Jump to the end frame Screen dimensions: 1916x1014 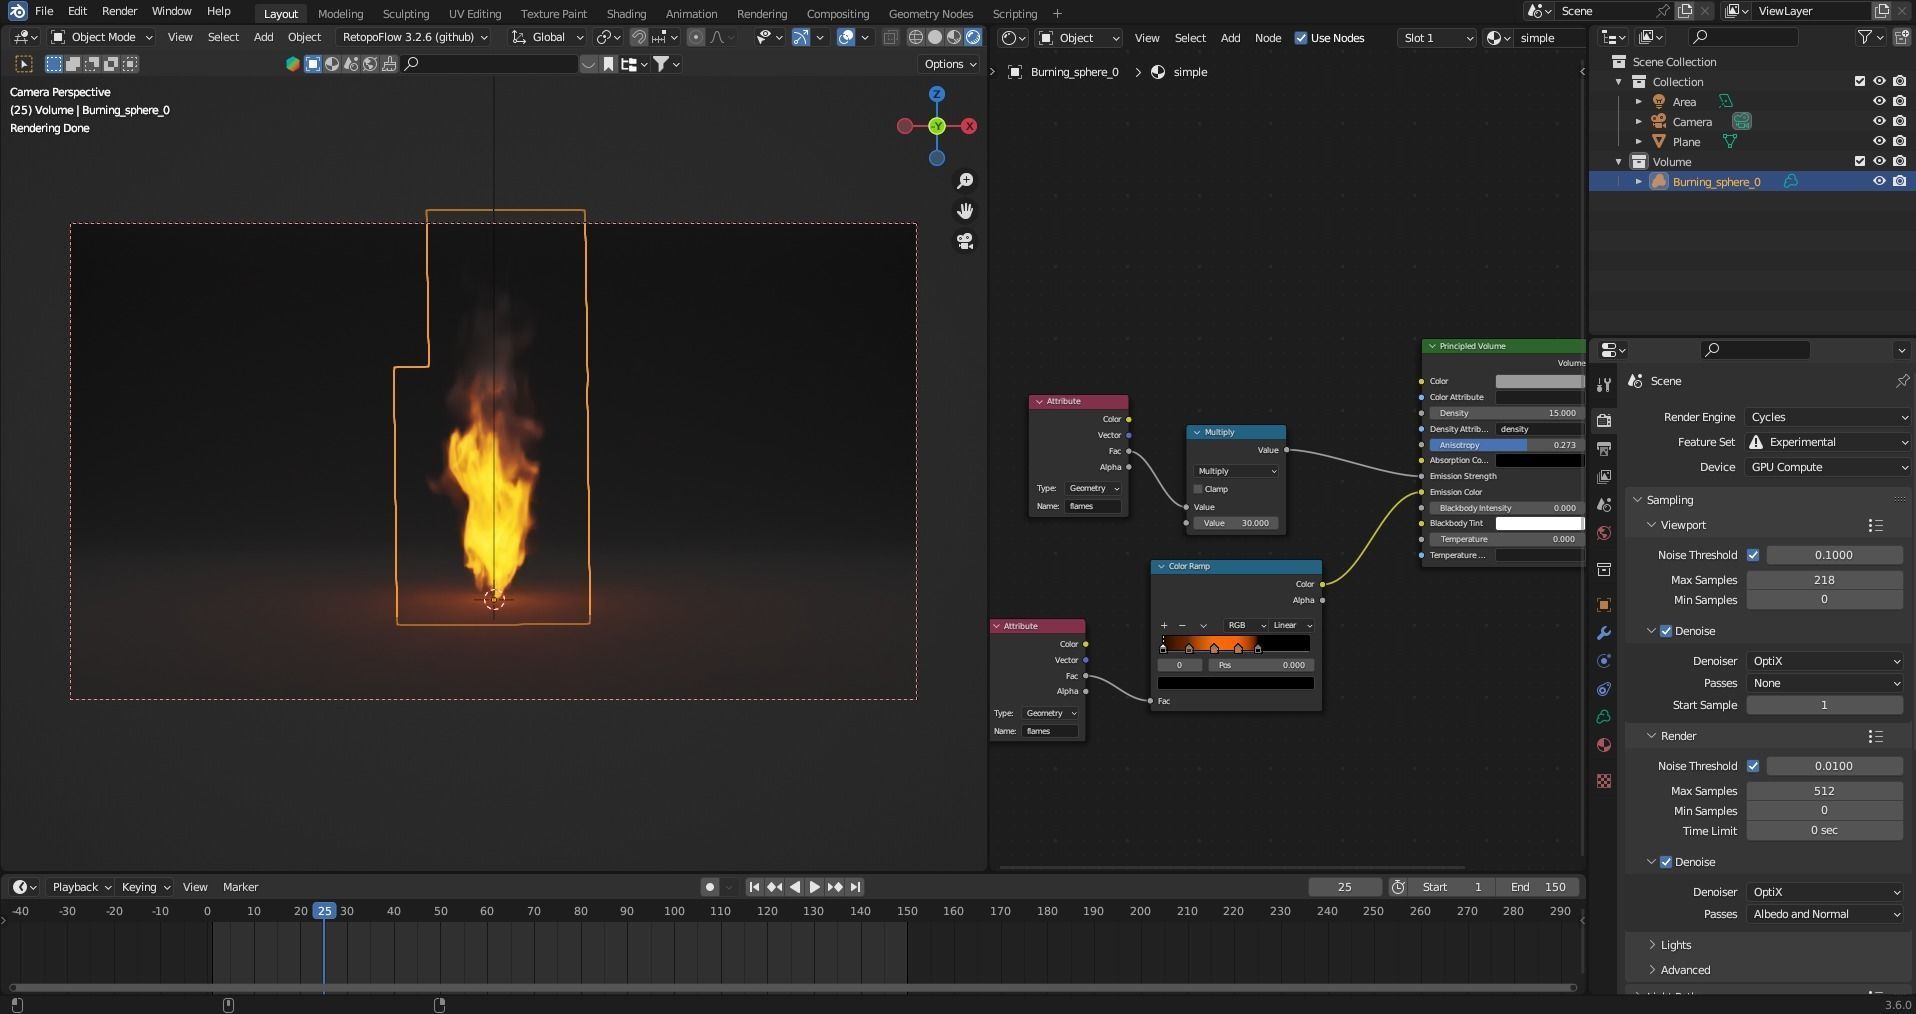(855, 887)
